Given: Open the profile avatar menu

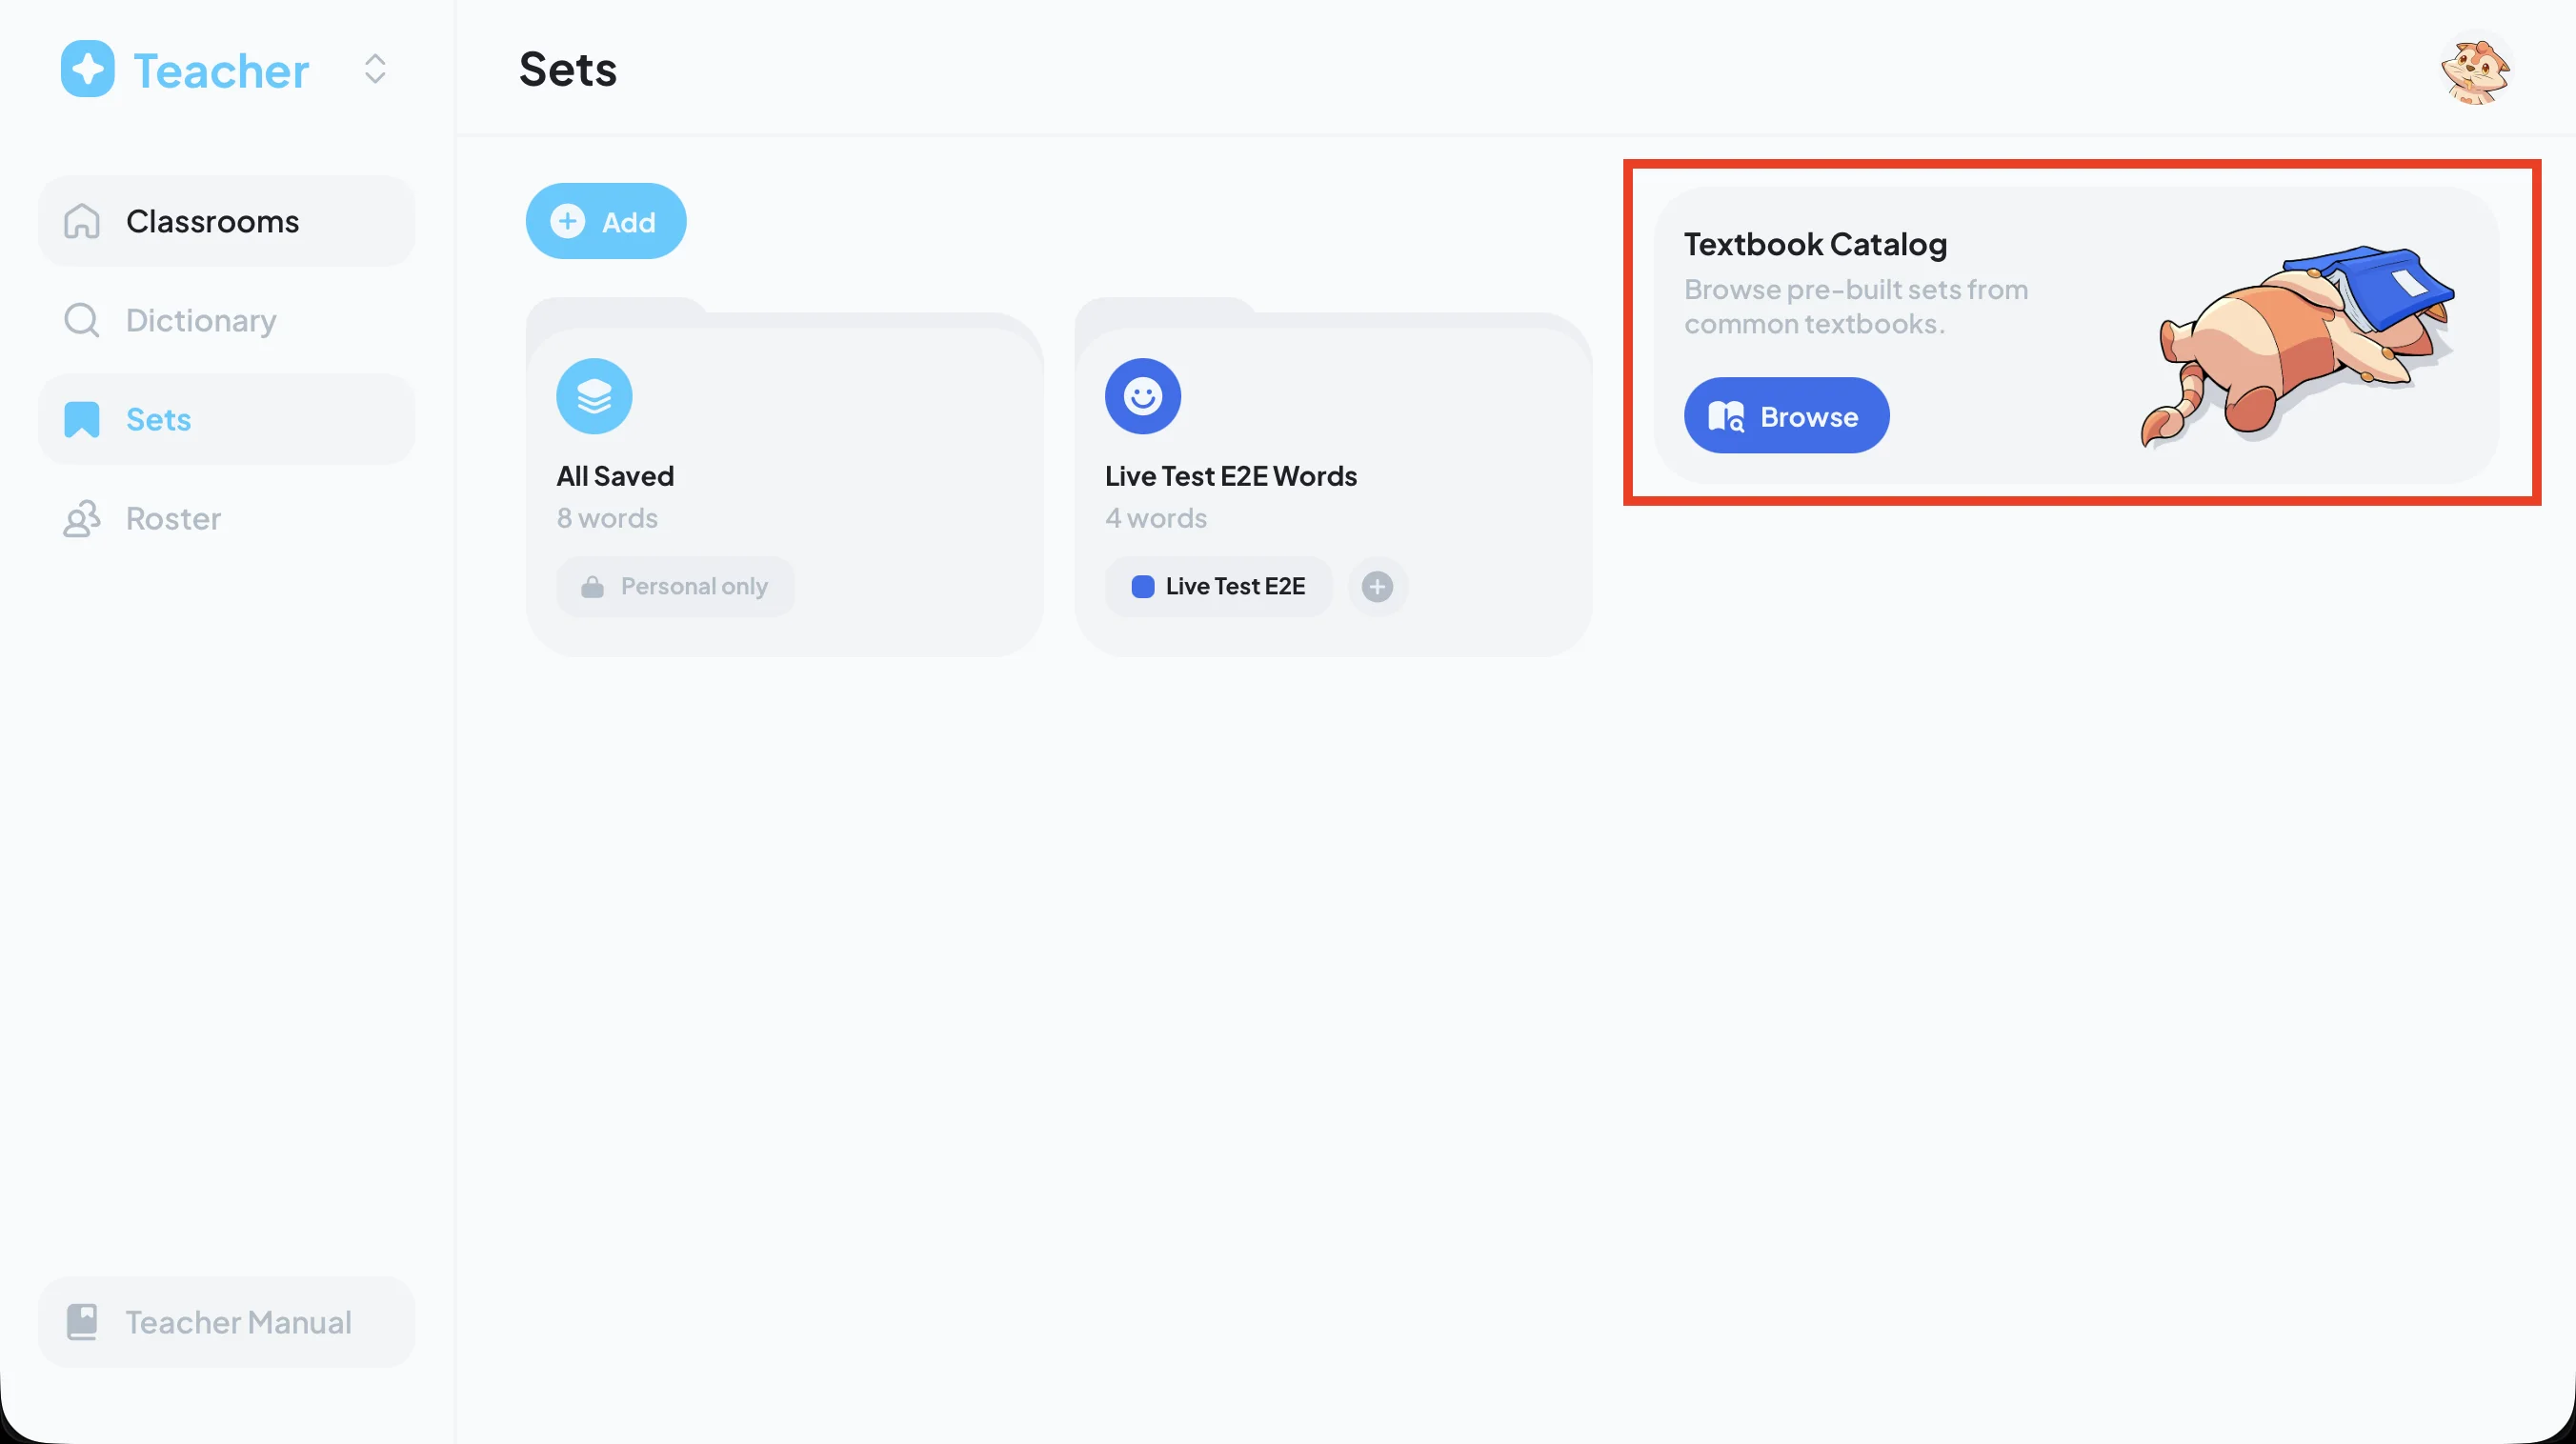Looking at the screenshot, I should pyautogui.click(x=2476, y=68).
